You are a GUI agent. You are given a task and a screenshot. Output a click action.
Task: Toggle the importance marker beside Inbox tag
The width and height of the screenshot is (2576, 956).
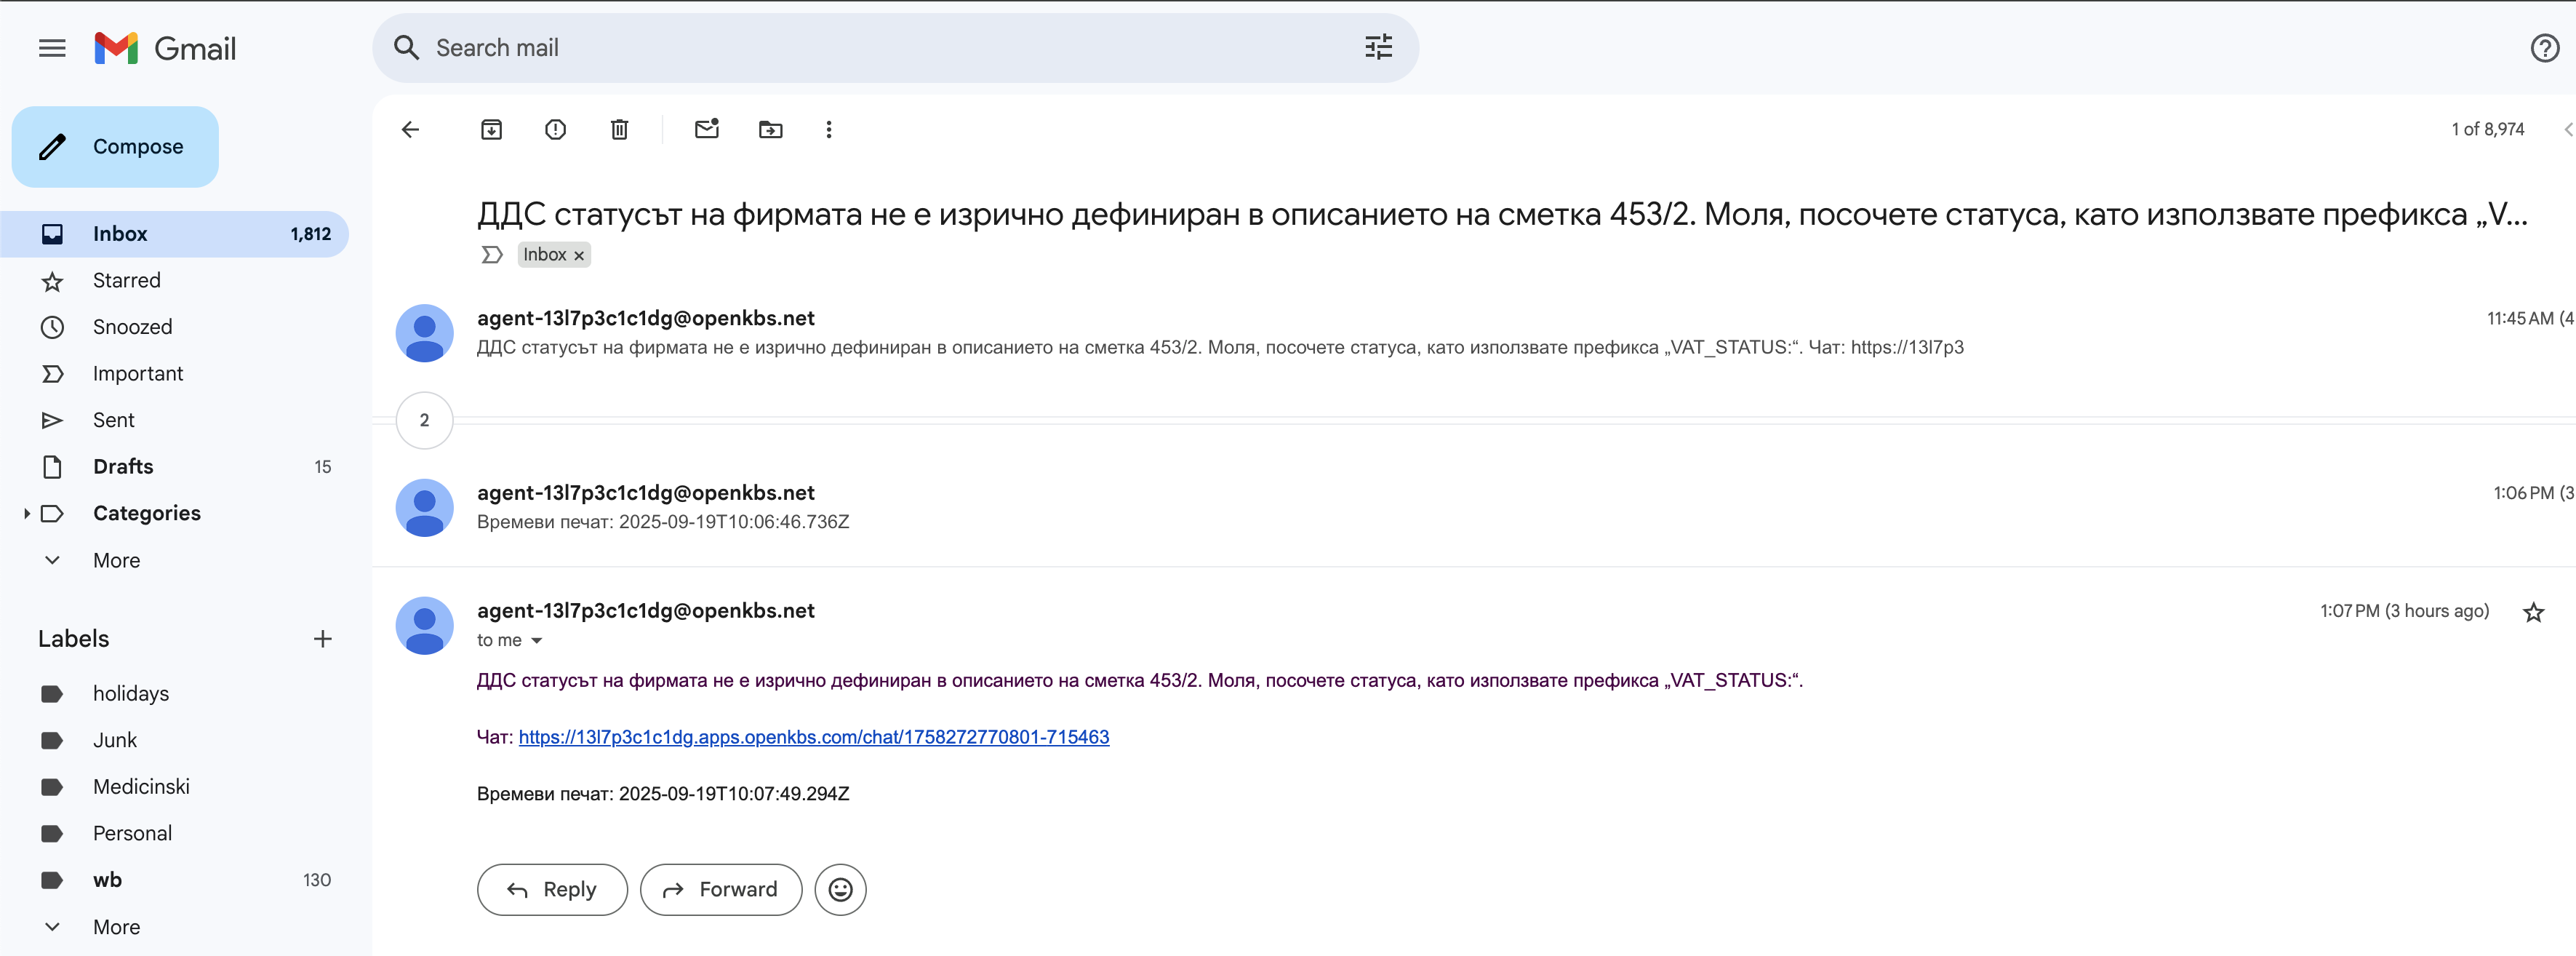click(x=491, y=255)
